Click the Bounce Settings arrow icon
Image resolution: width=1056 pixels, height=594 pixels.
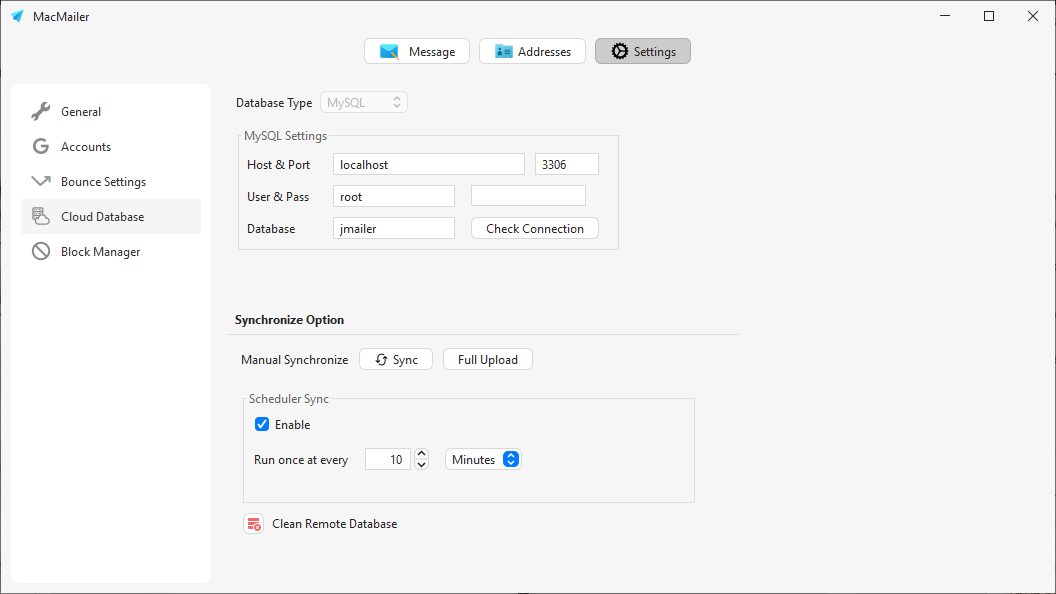click(x=41, y=182)
